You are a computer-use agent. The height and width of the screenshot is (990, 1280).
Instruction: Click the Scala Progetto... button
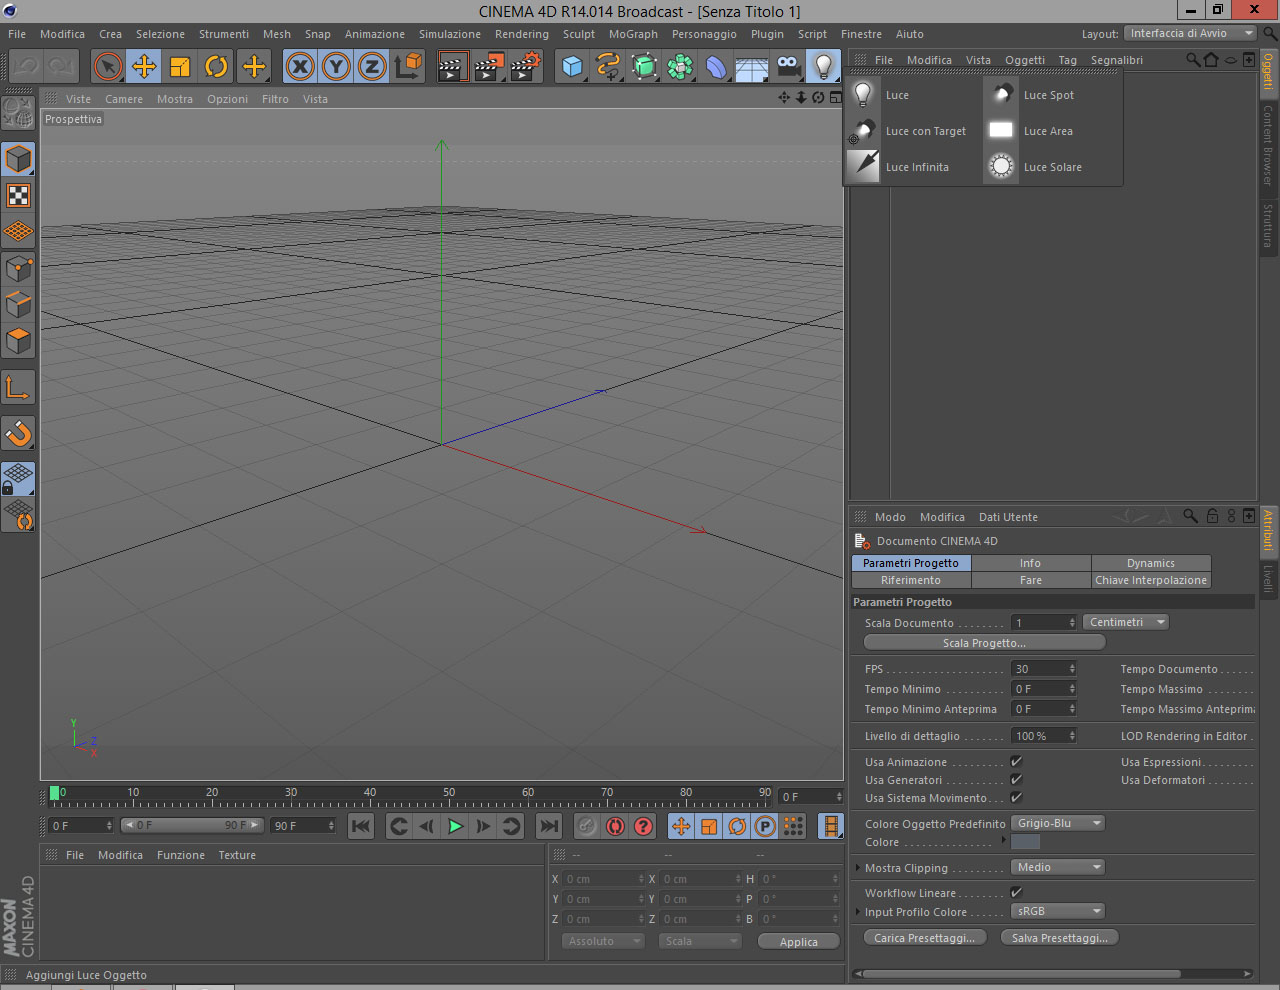click(984, 643)
